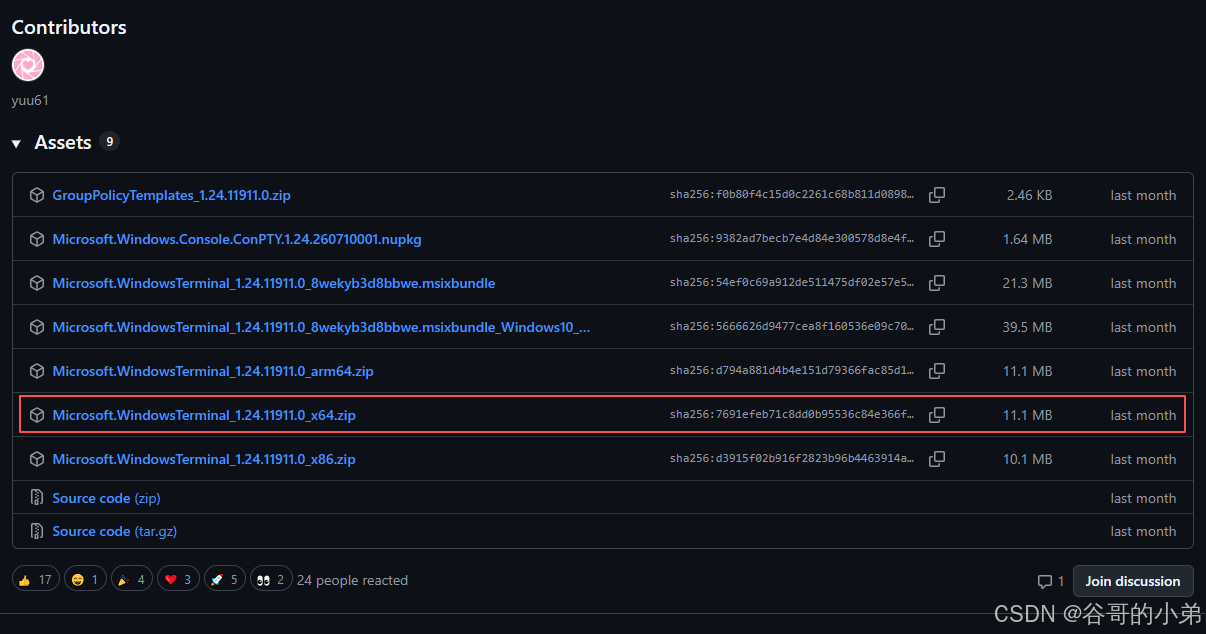Click package icon beside ConPTY nupkg
1206x634 pixels.
37,239
